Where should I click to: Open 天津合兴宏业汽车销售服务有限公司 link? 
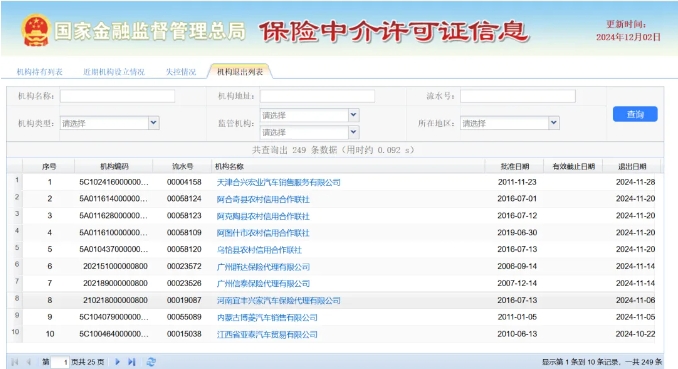278,183
